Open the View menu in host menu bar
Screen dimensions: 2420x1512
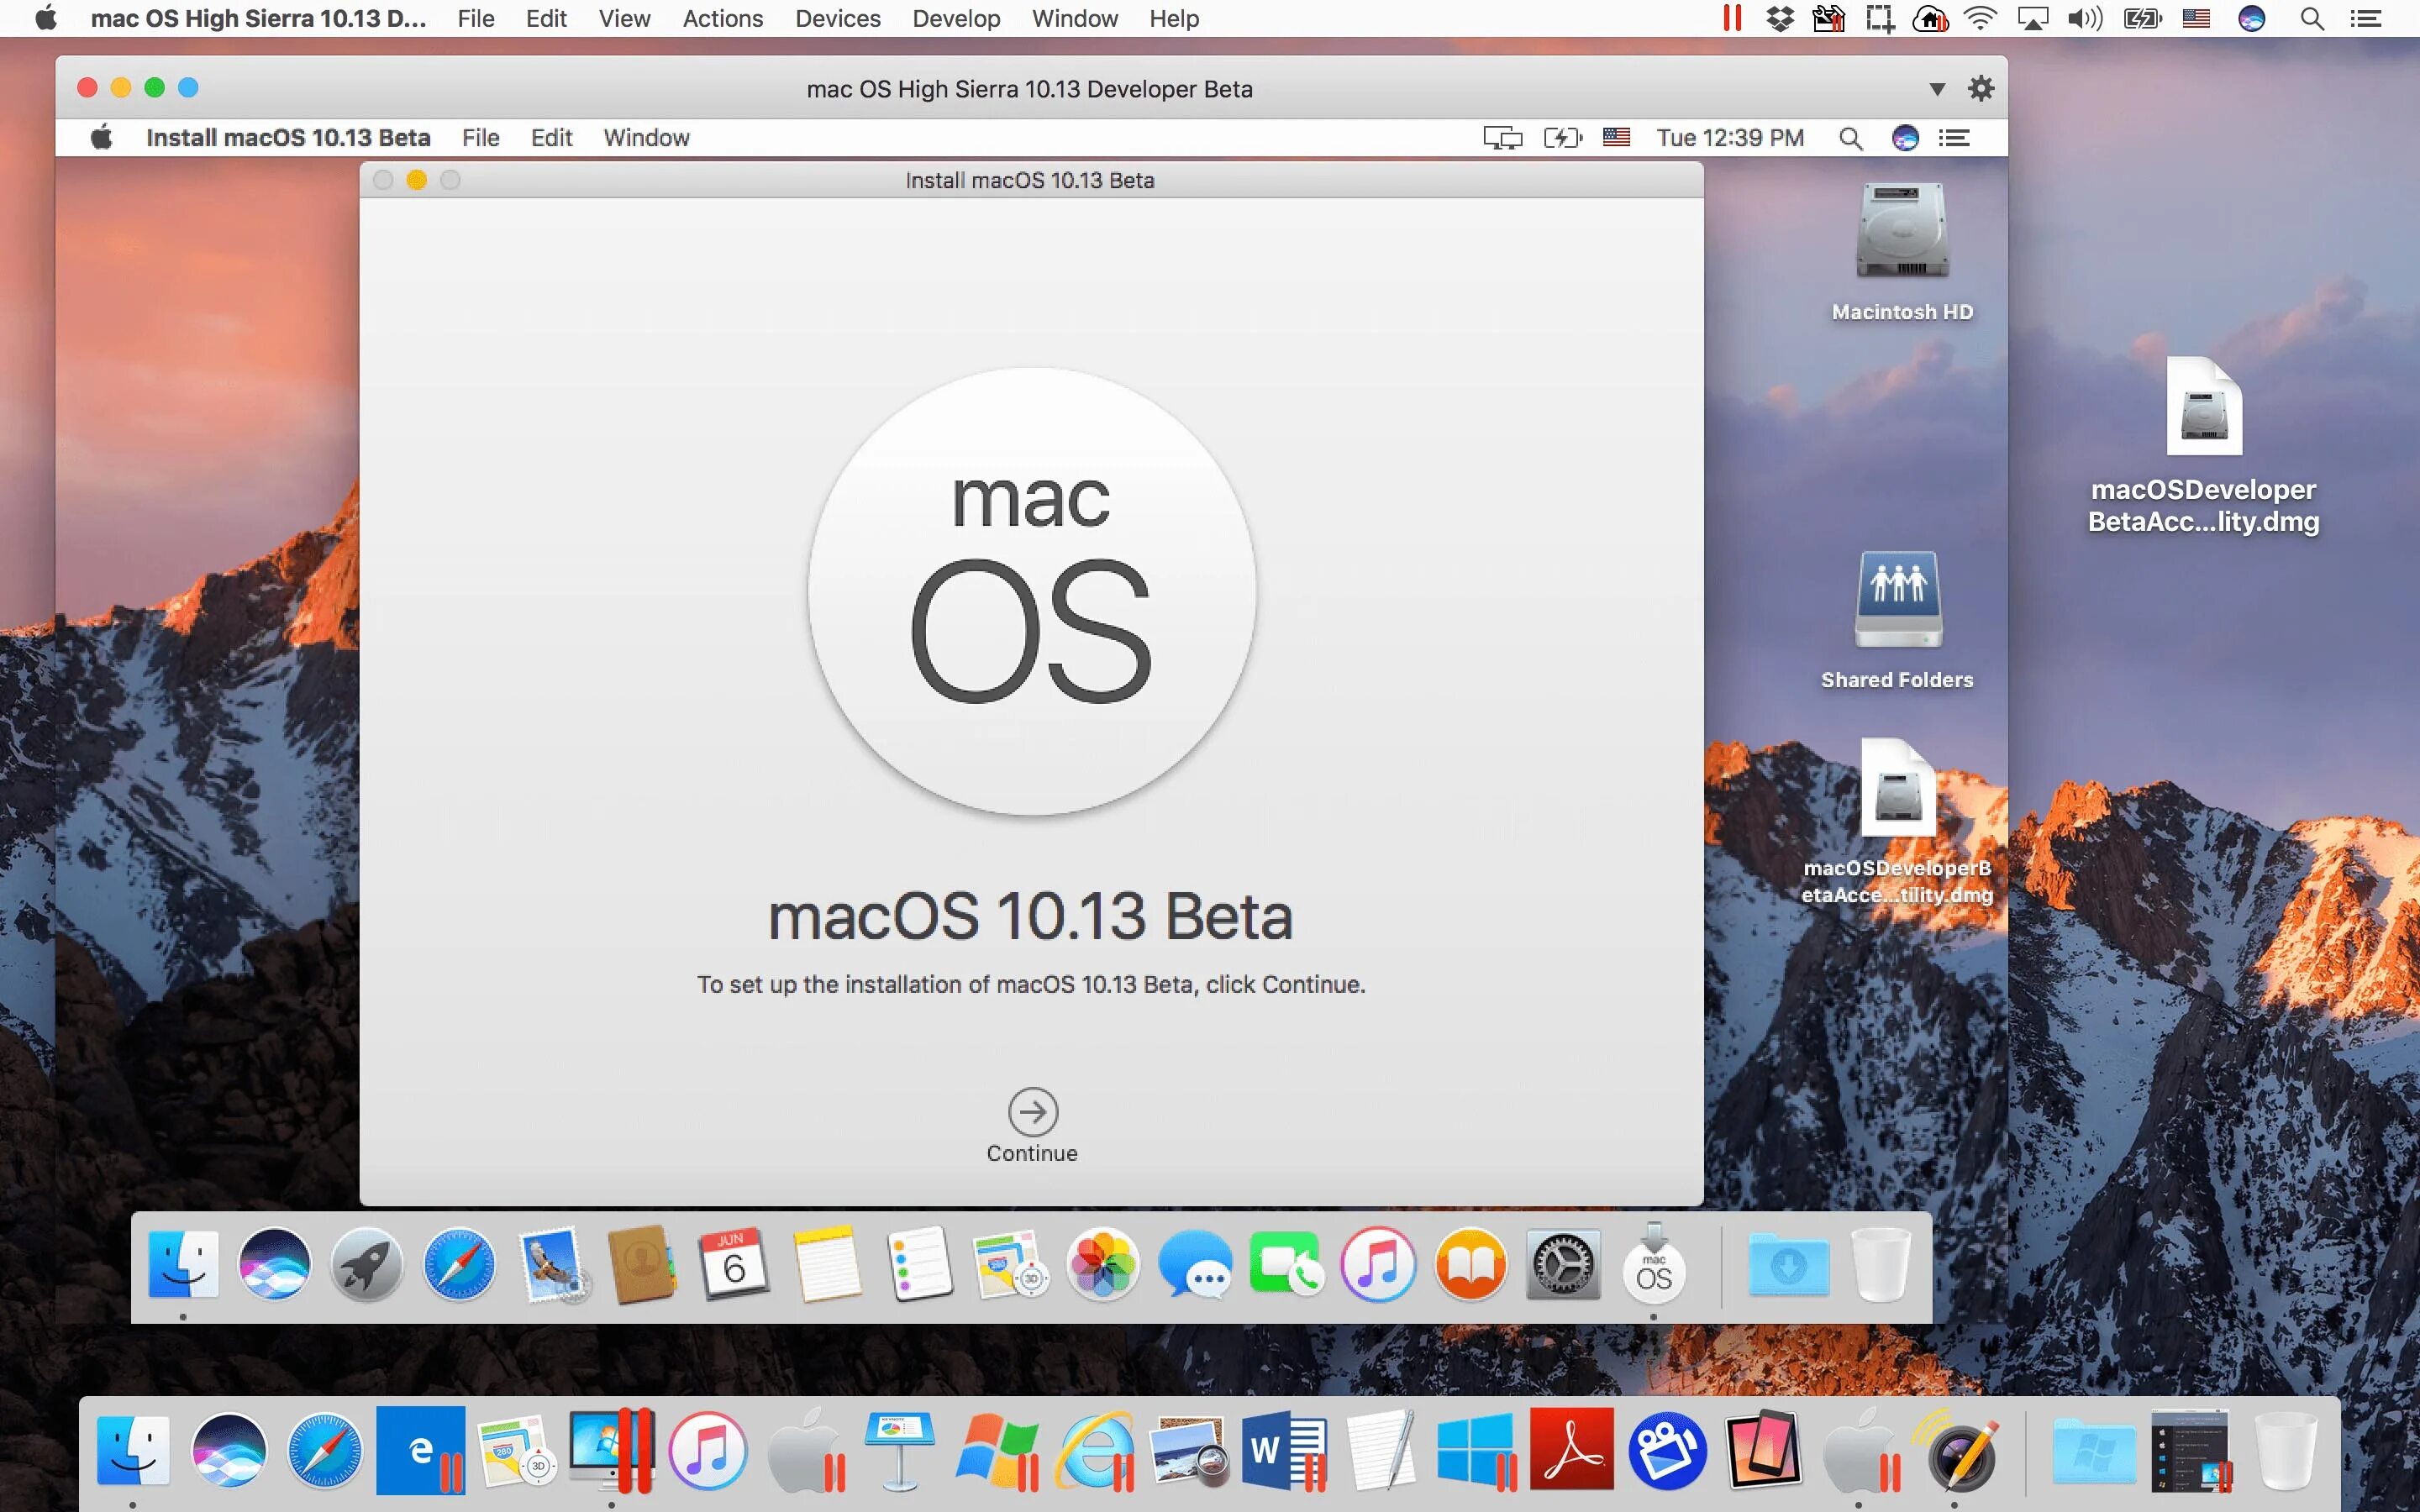point(624,18)
